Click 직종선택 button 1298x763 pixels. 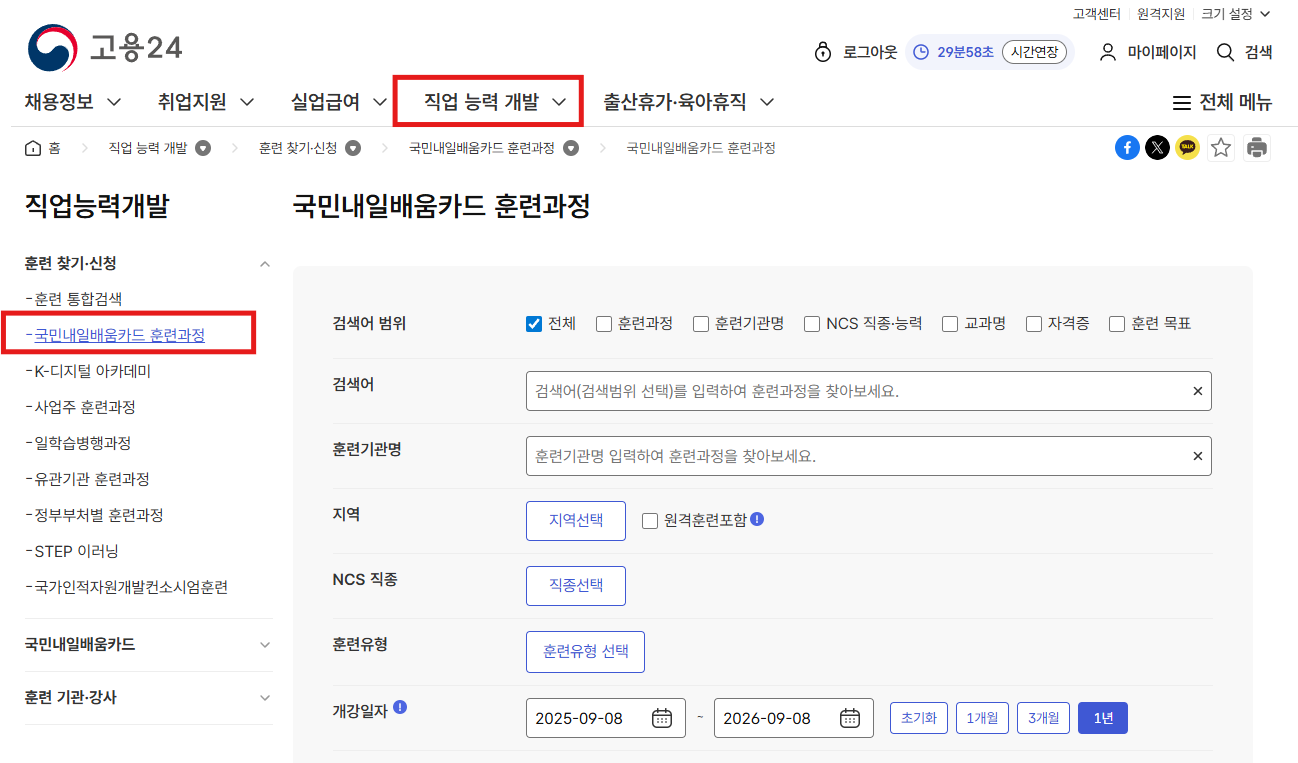pos(576,586)
